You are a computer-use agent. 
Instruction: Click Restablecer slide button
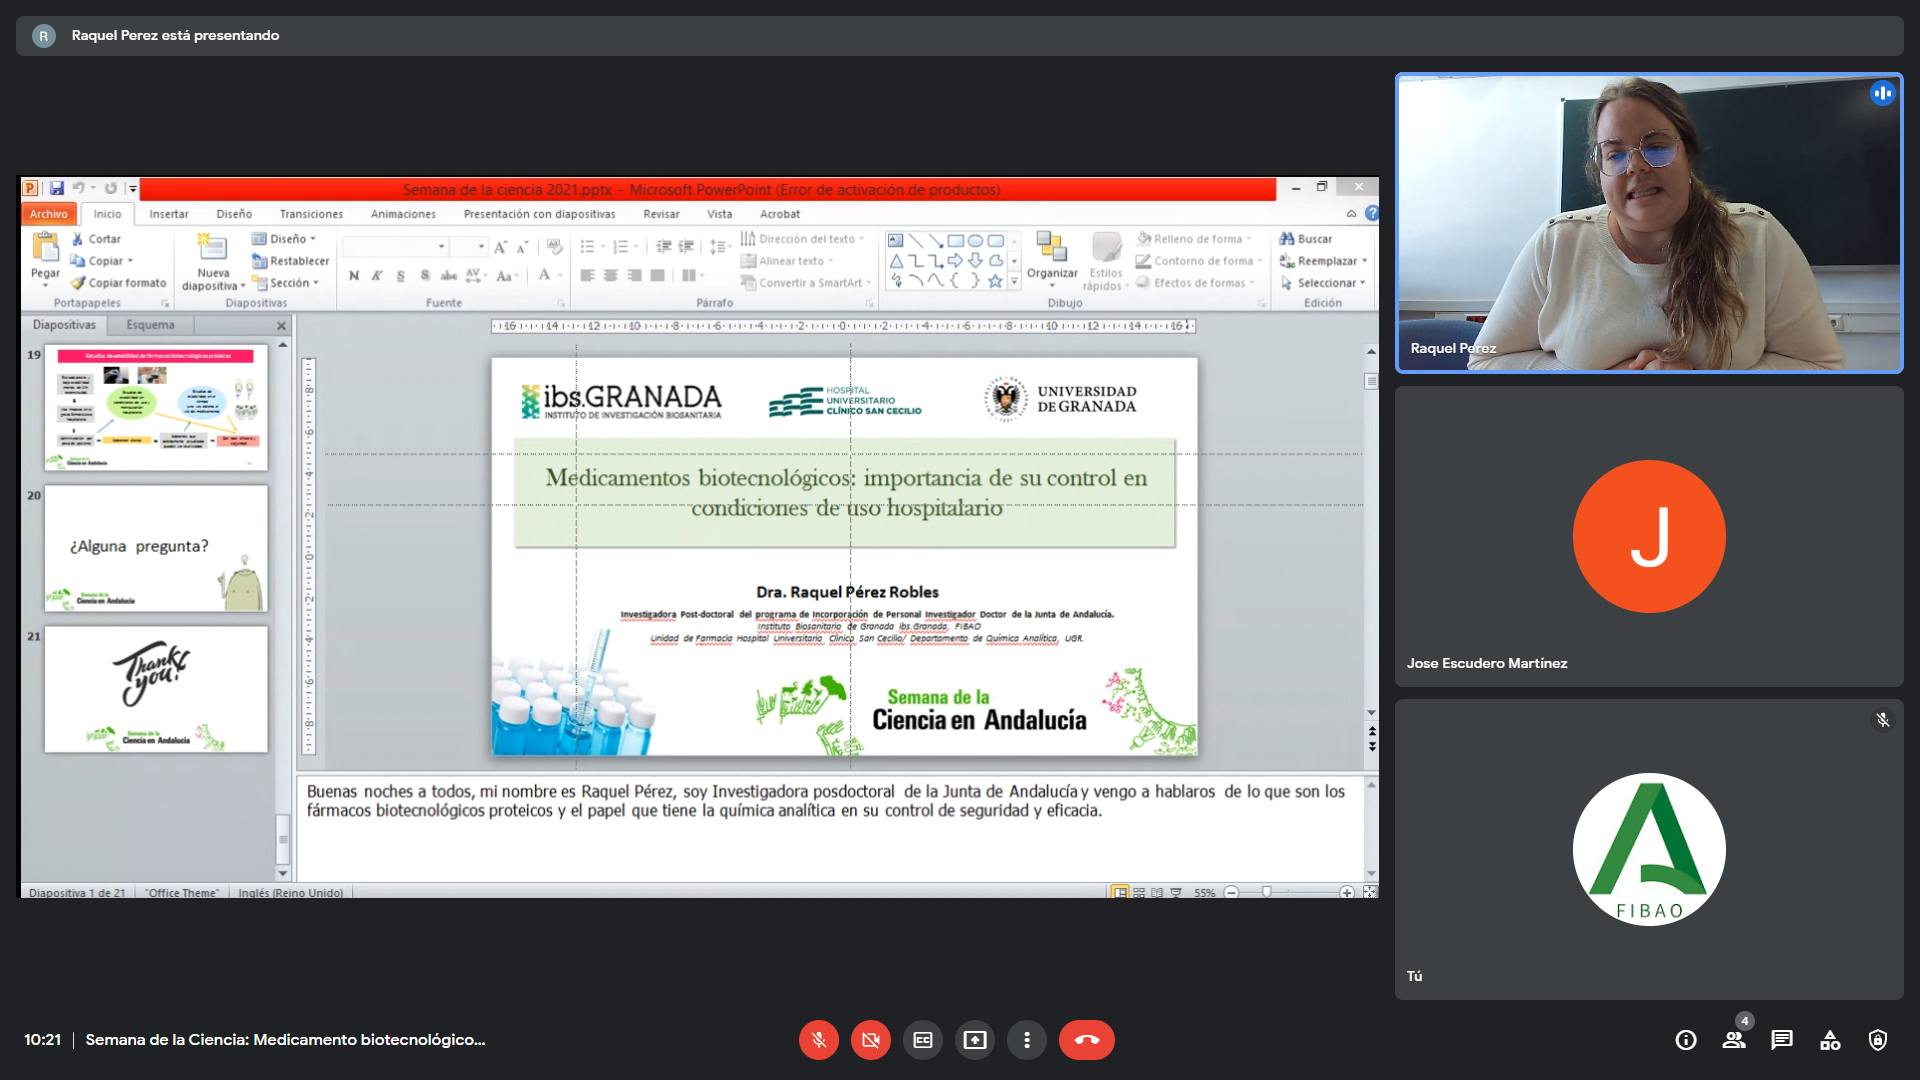point(290,261)
